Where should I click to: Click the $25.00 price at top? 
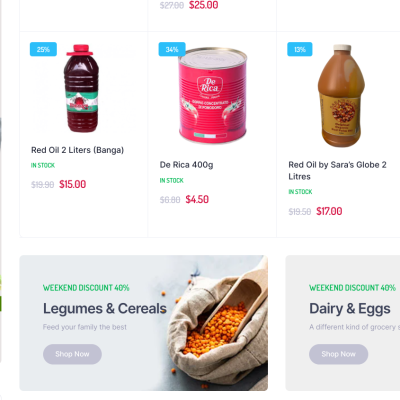204,5
